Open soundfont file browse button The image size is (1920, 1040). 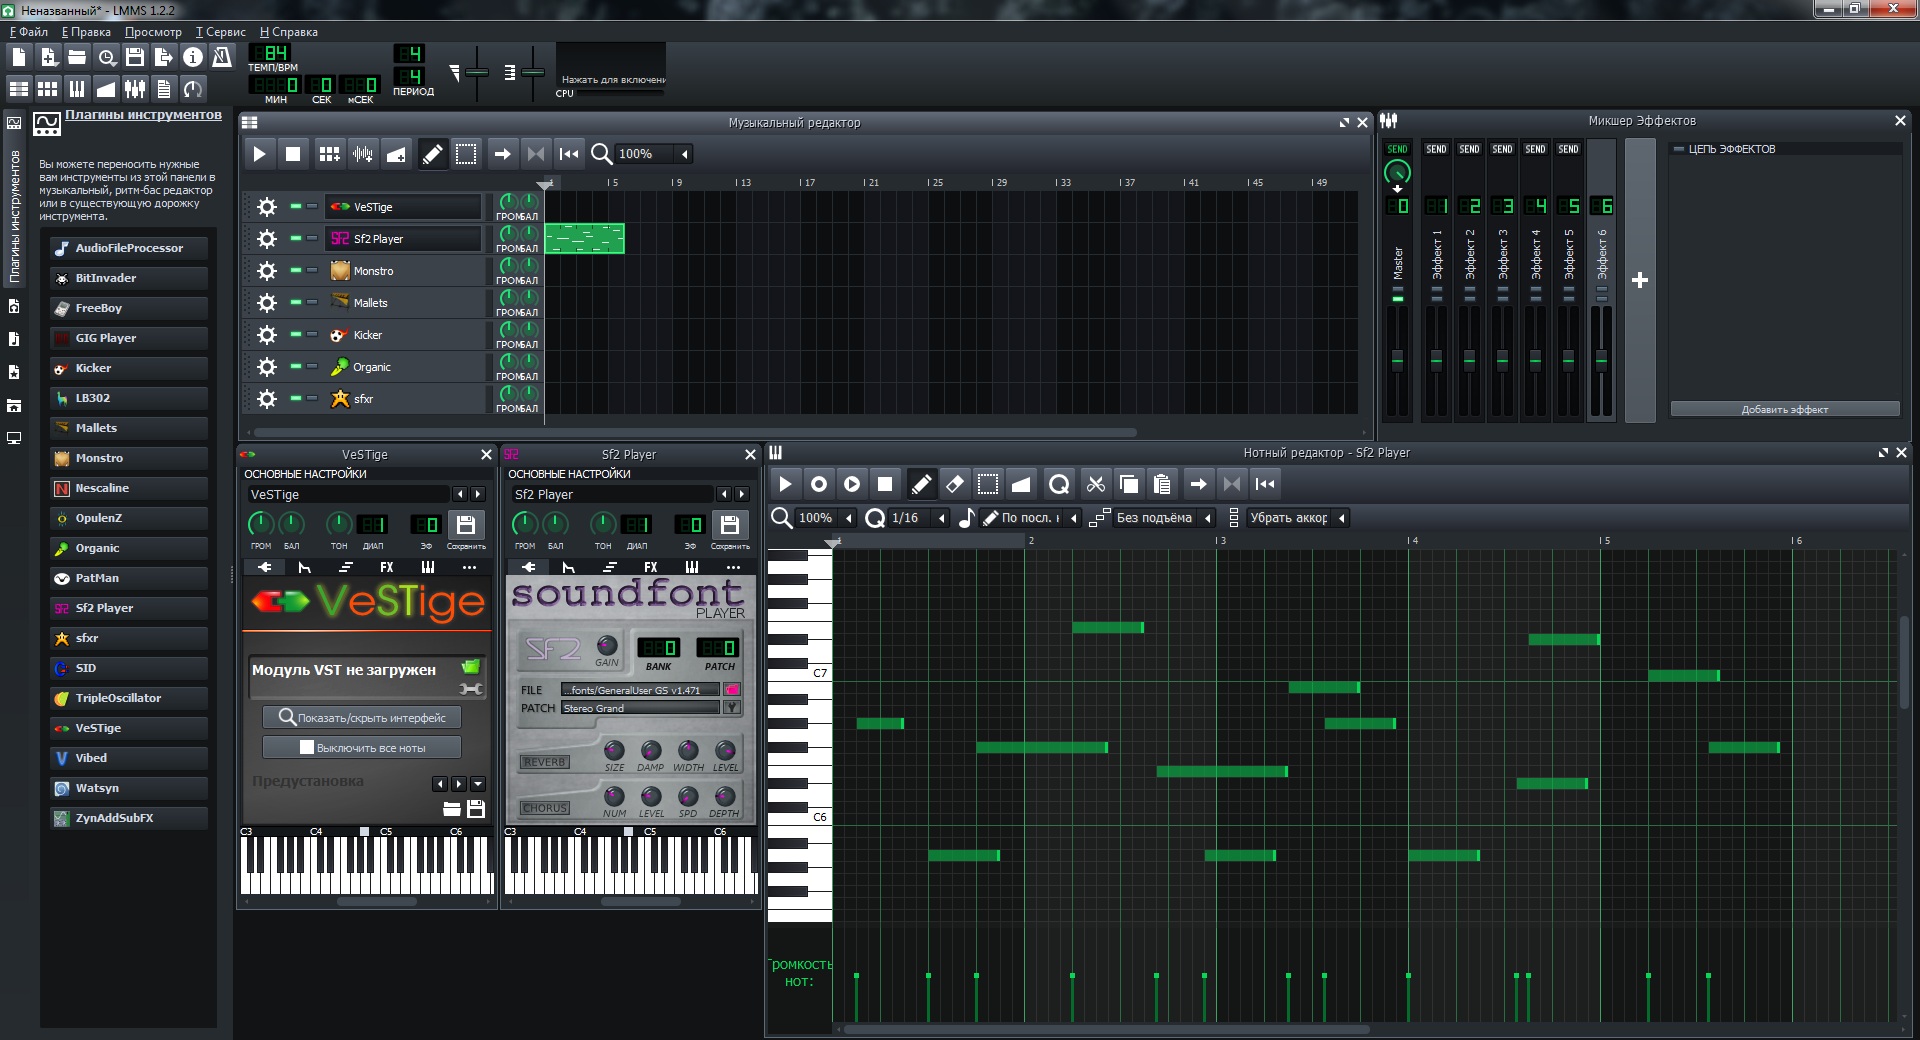pyautogui.click(x=732, y=690)
